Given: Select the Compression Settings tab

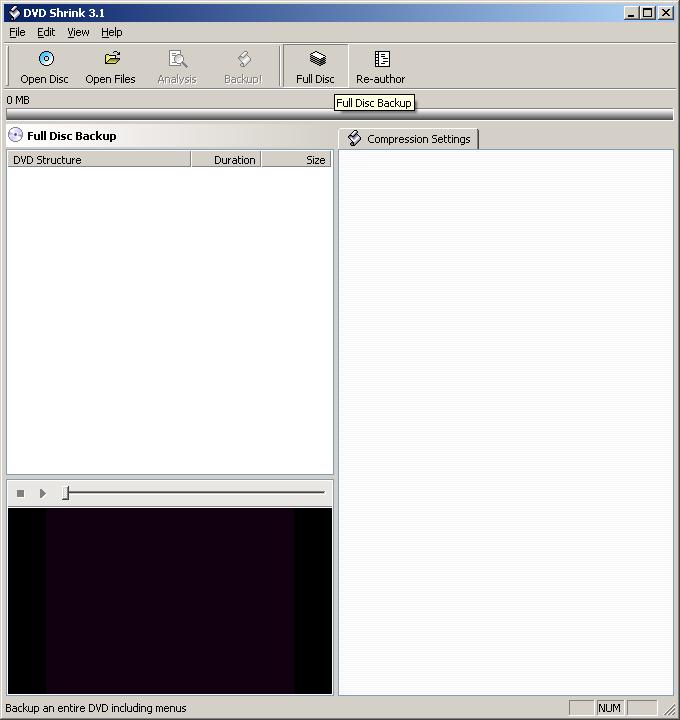Looking at the screenshot, I should click(409, 139).
